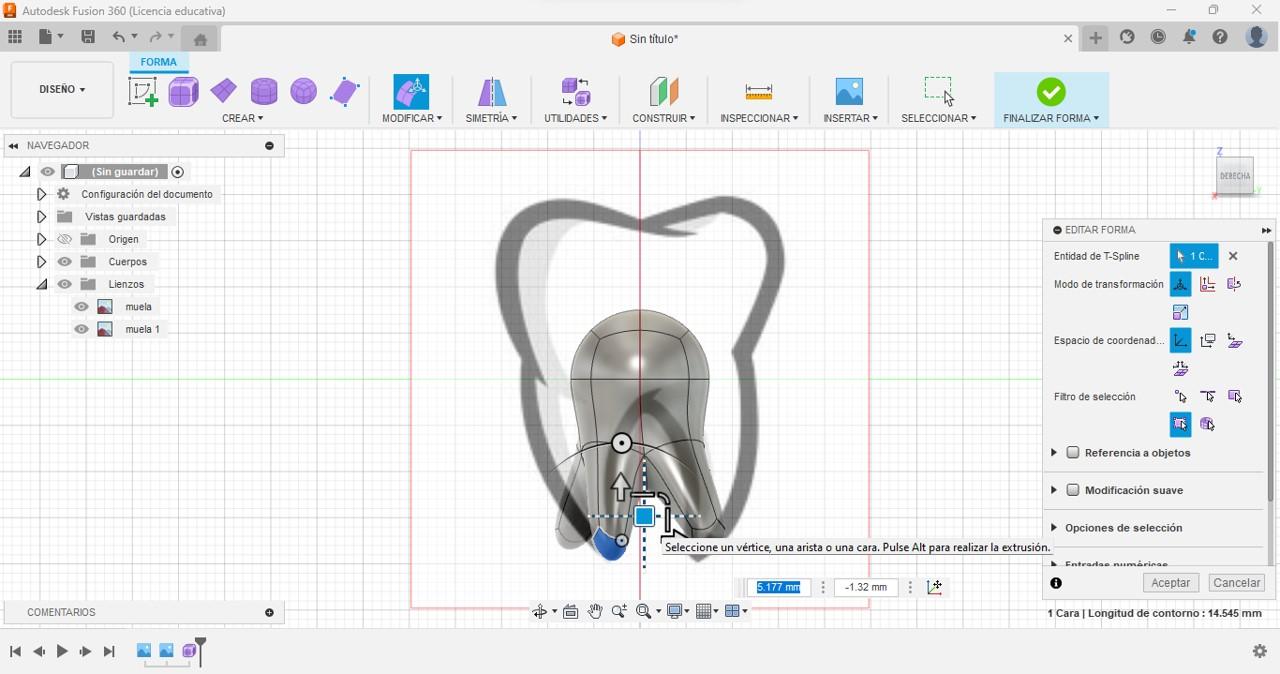Select vertex selection filter icon

pos(1181,397)
